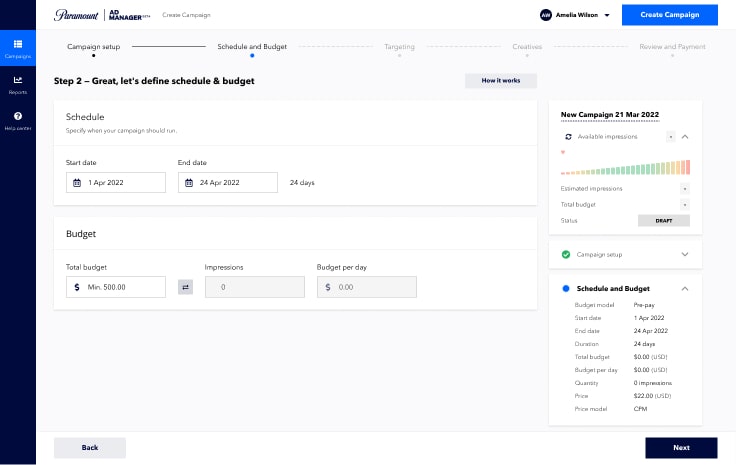Click 'Pre-pay' budget model value
Screen dimensions: 736x465
click(x=644, y=305)
